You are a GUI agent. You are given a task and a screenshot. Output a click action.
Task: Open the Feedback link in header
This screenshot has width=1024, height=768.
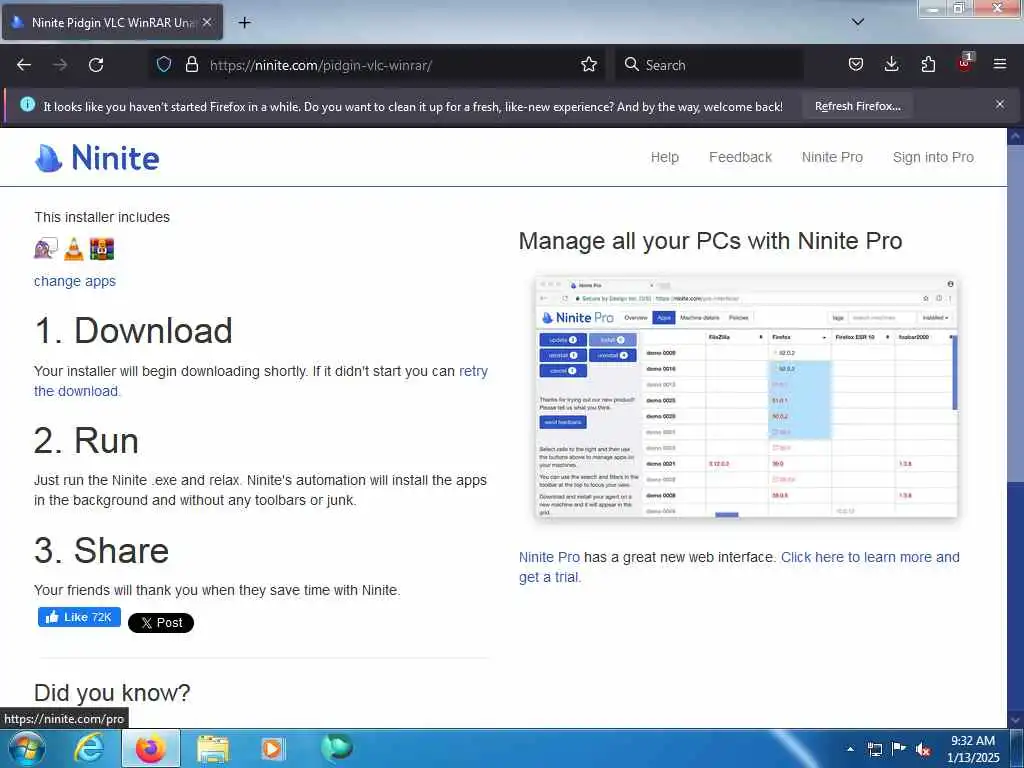[x=741, y=157]
